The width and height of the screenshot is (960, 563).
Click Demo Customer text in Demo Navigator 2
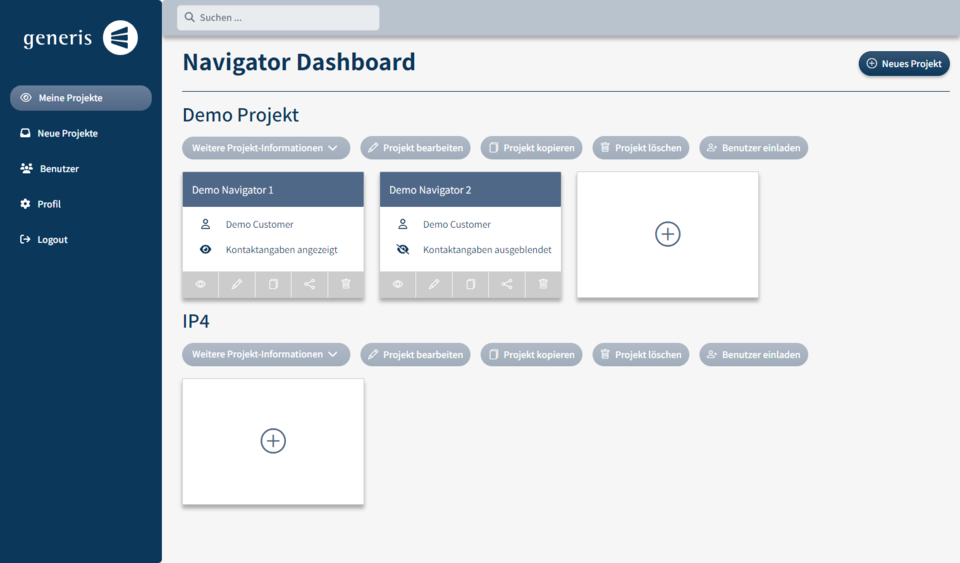pos(457,225)
